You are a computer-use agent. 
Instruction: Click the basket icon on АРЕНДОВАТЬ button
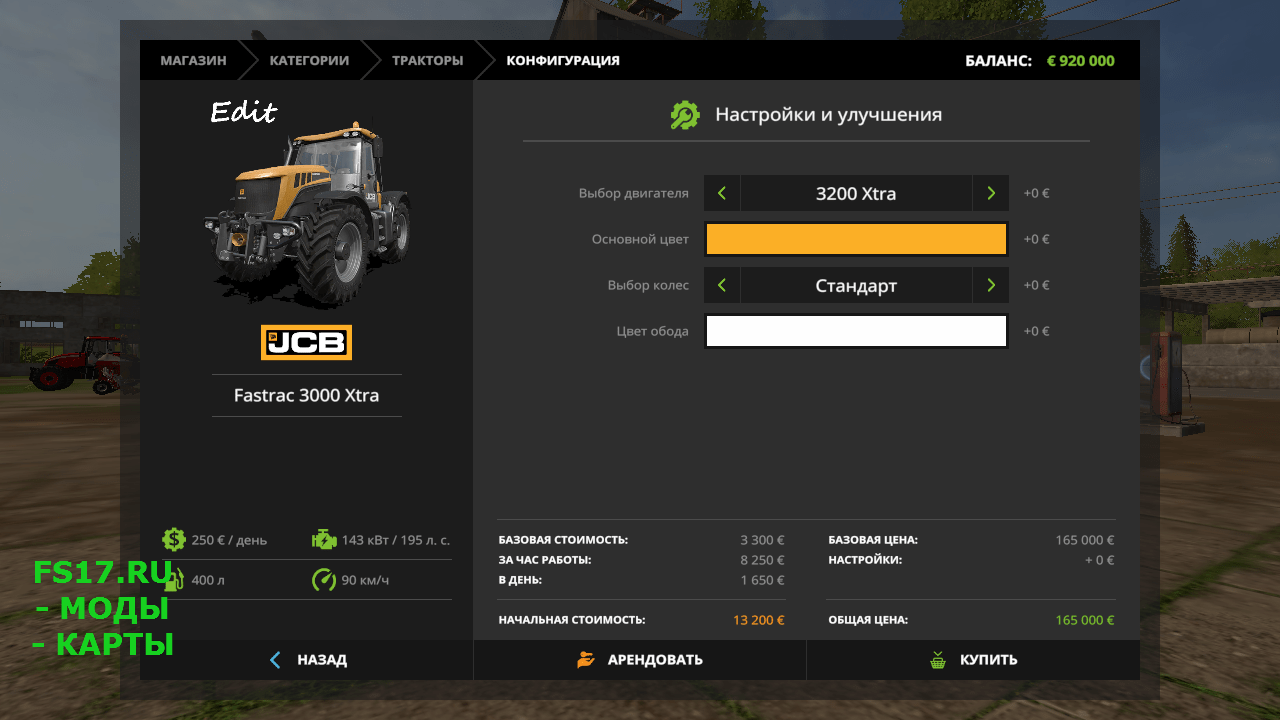point(585,659)
